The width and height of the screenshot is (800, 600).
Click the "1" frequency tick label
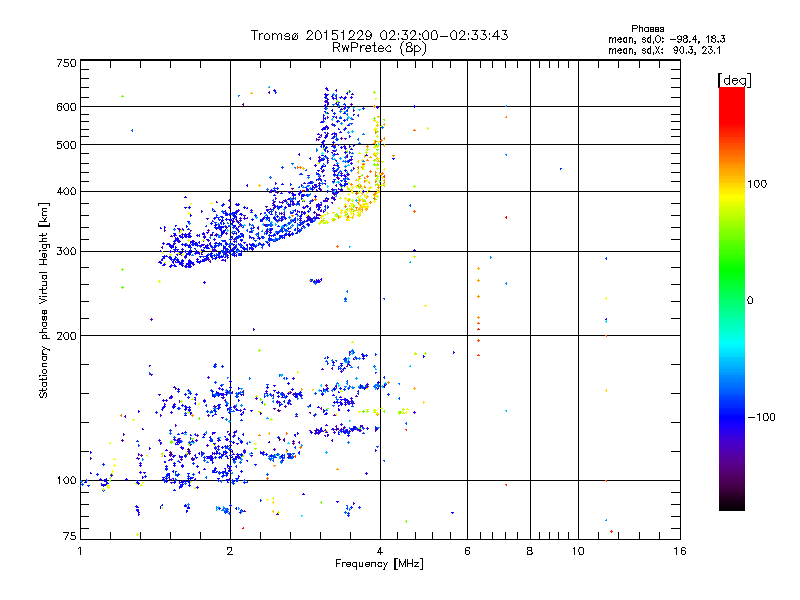coord(80,551)
